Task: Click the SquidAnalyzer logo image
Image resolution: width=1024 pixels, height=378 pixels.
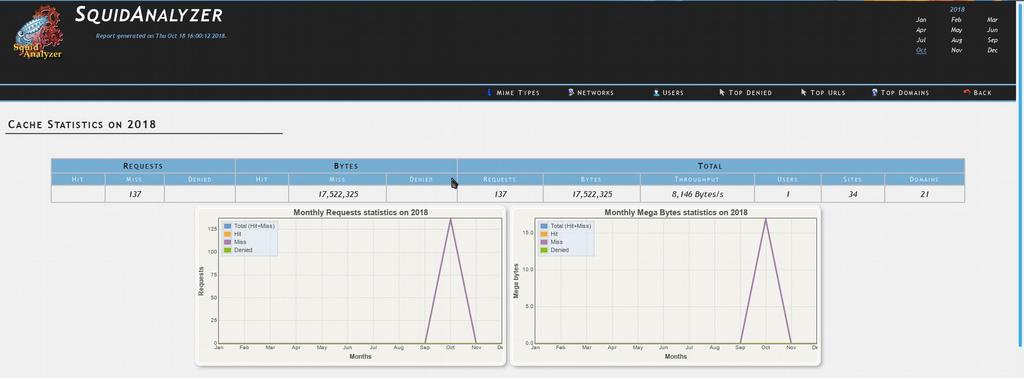Action: [39, 33]
